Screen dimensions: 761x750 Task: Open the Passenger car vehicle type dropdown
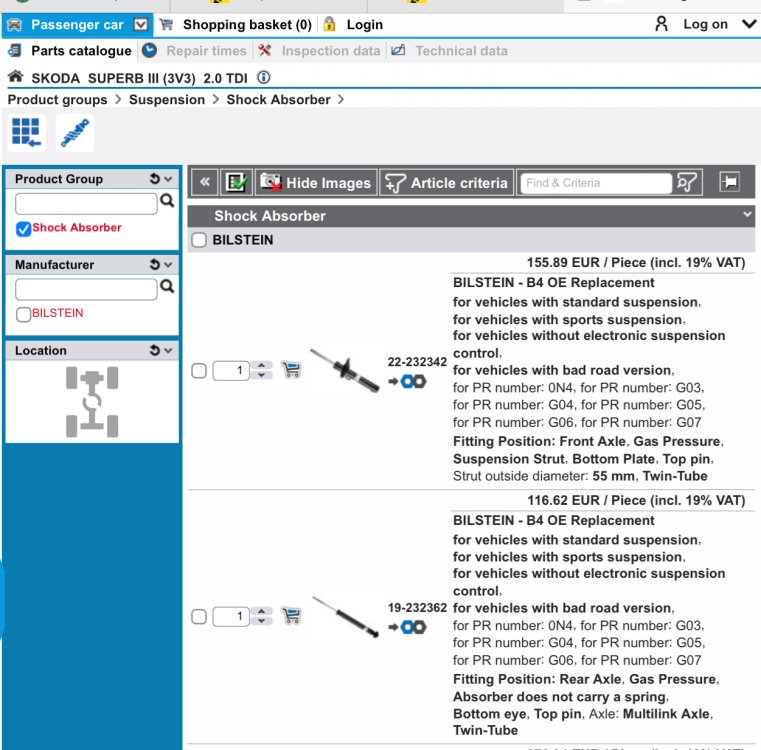click(x=140, y=24)
